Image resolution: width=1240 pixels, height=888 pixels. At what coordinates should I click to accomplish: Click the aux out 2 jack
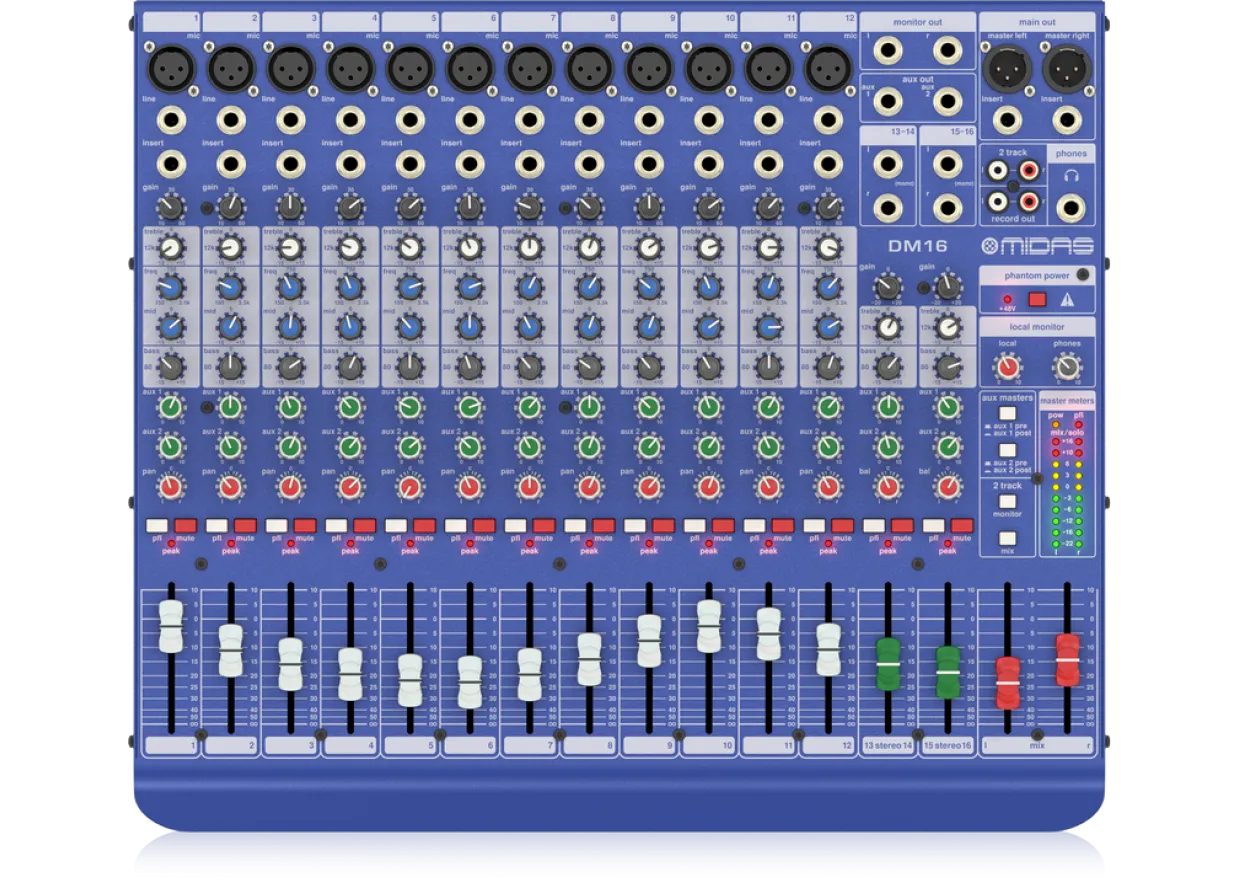947,101
